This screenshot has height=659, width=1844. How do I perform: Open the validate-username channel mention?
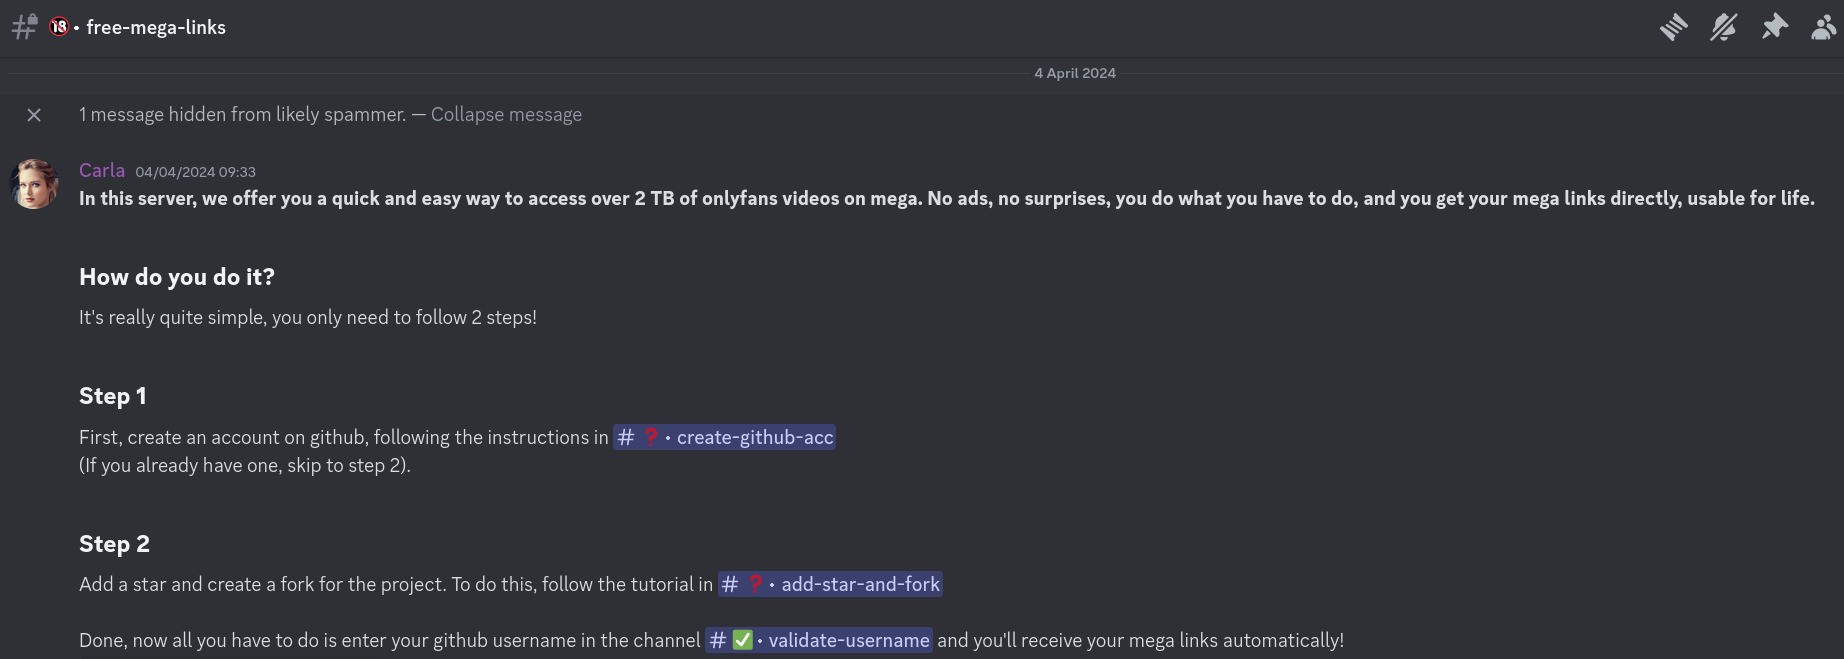pos(819,640)
